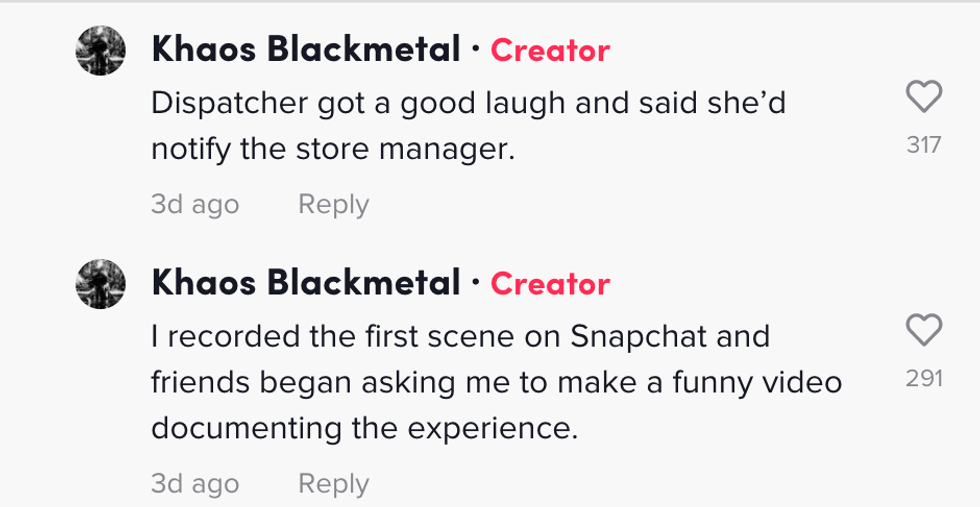Click the 3d ago timestamp under dispatcher comment
Viewport: 980px width, 507px height.
(195, 204)
